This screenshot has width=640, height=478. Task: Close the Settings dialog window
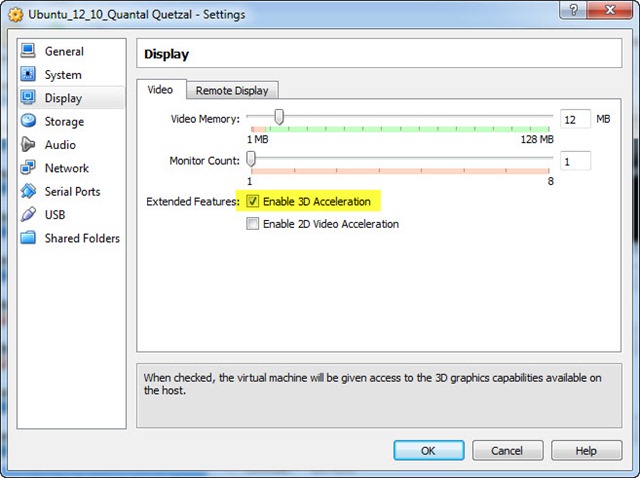coord(610,10)
